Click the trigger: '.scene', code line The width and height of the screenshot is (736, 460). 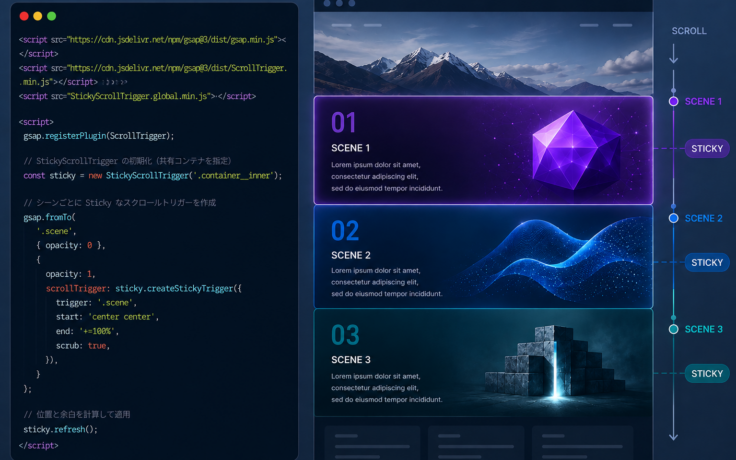[96, 303]
